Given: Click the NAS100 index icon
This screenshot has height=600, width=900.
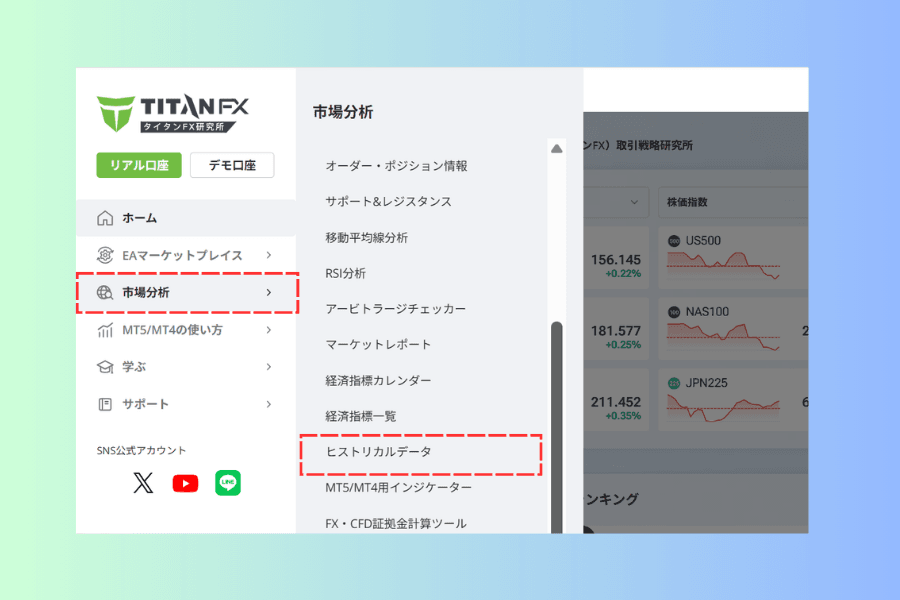Looking at the screenshot, I should (674, 312).
